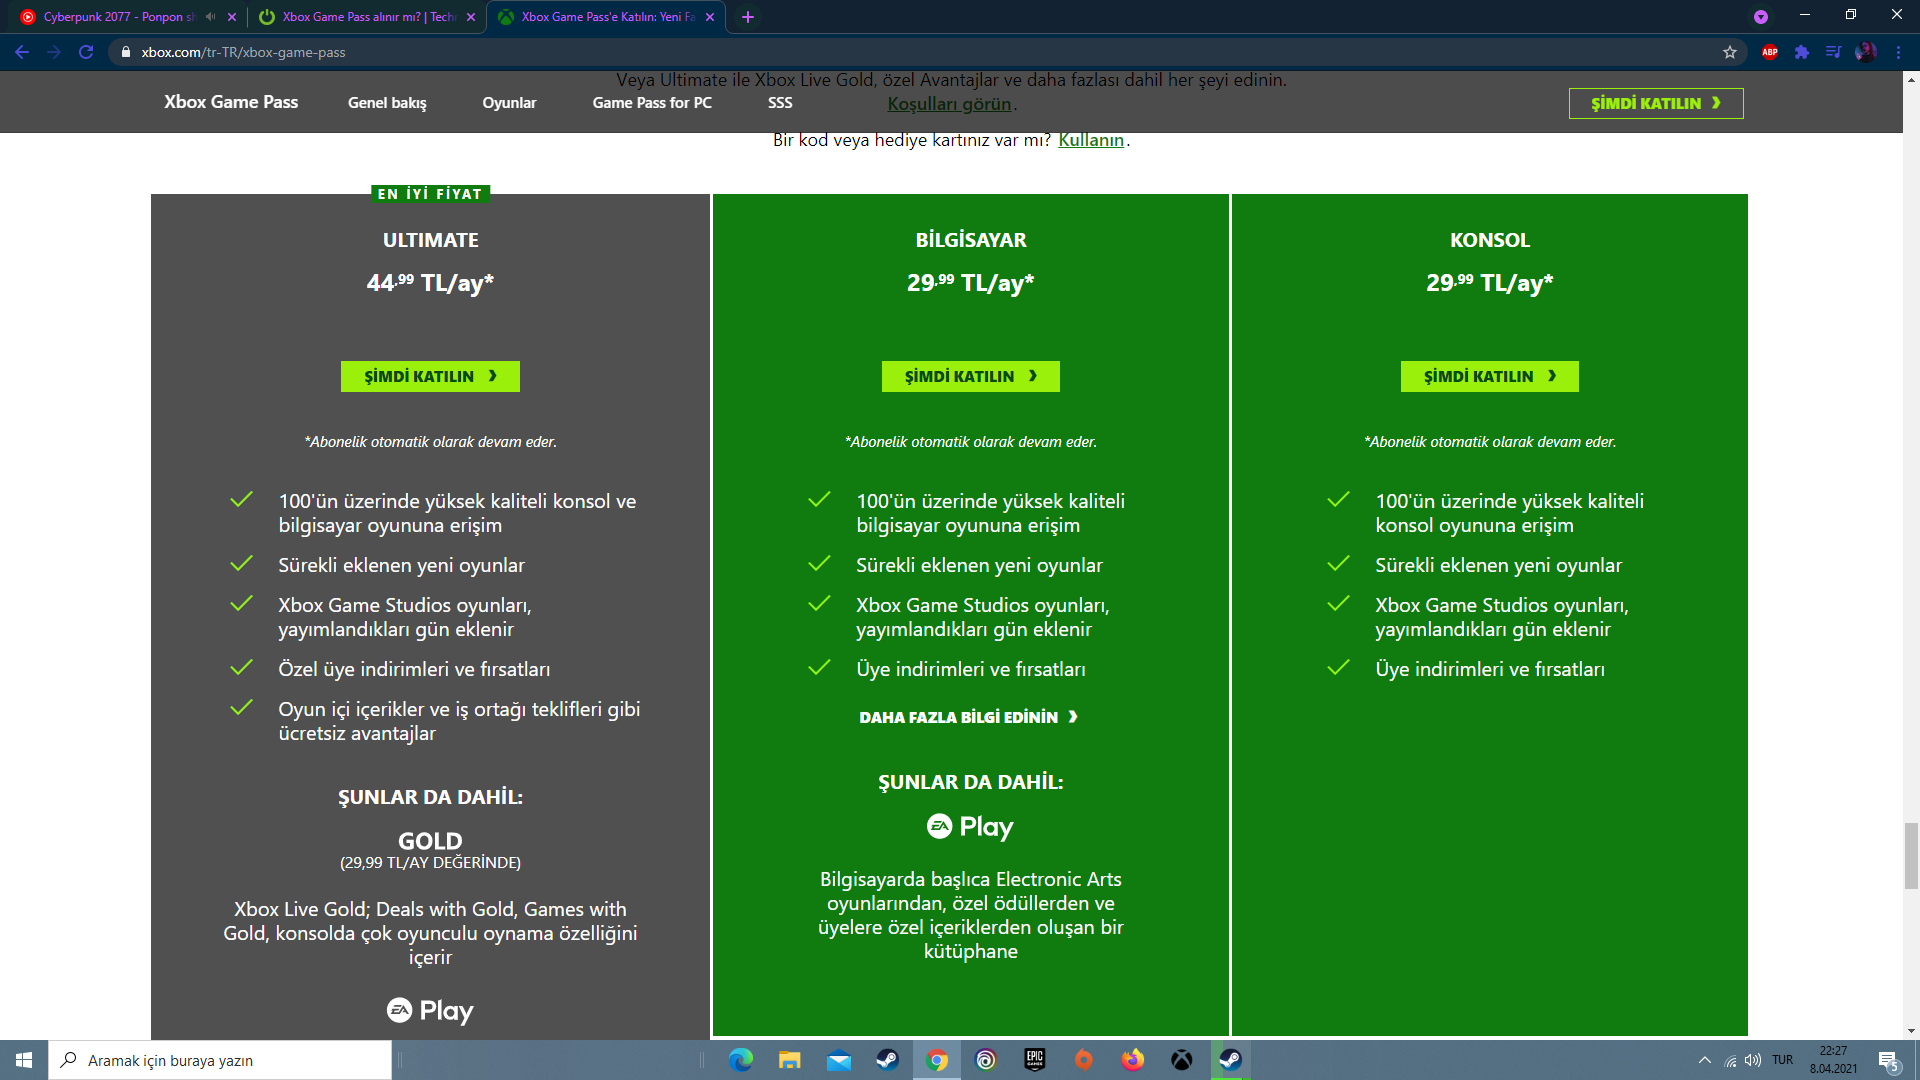This screenshot has height=1080, width=1920.
Task: Open Ubisoft Connect from the taskbar
Action: pyautogui.click(x=986, y=1060)
